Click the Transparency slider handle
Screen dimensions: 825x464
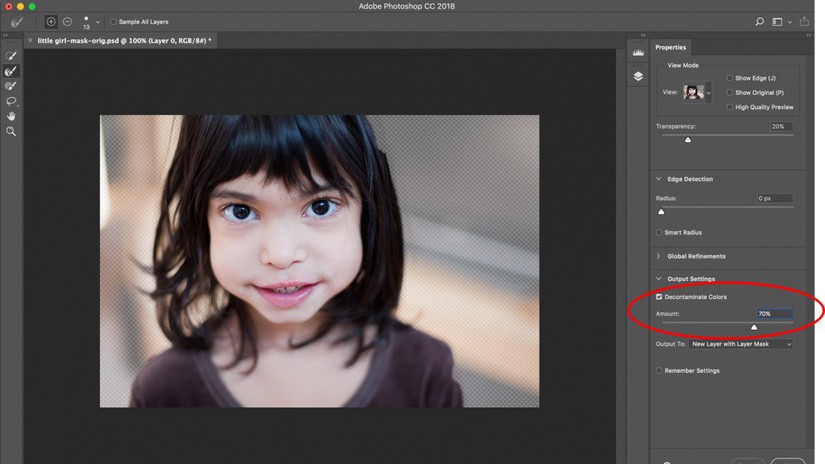[688, 140]
